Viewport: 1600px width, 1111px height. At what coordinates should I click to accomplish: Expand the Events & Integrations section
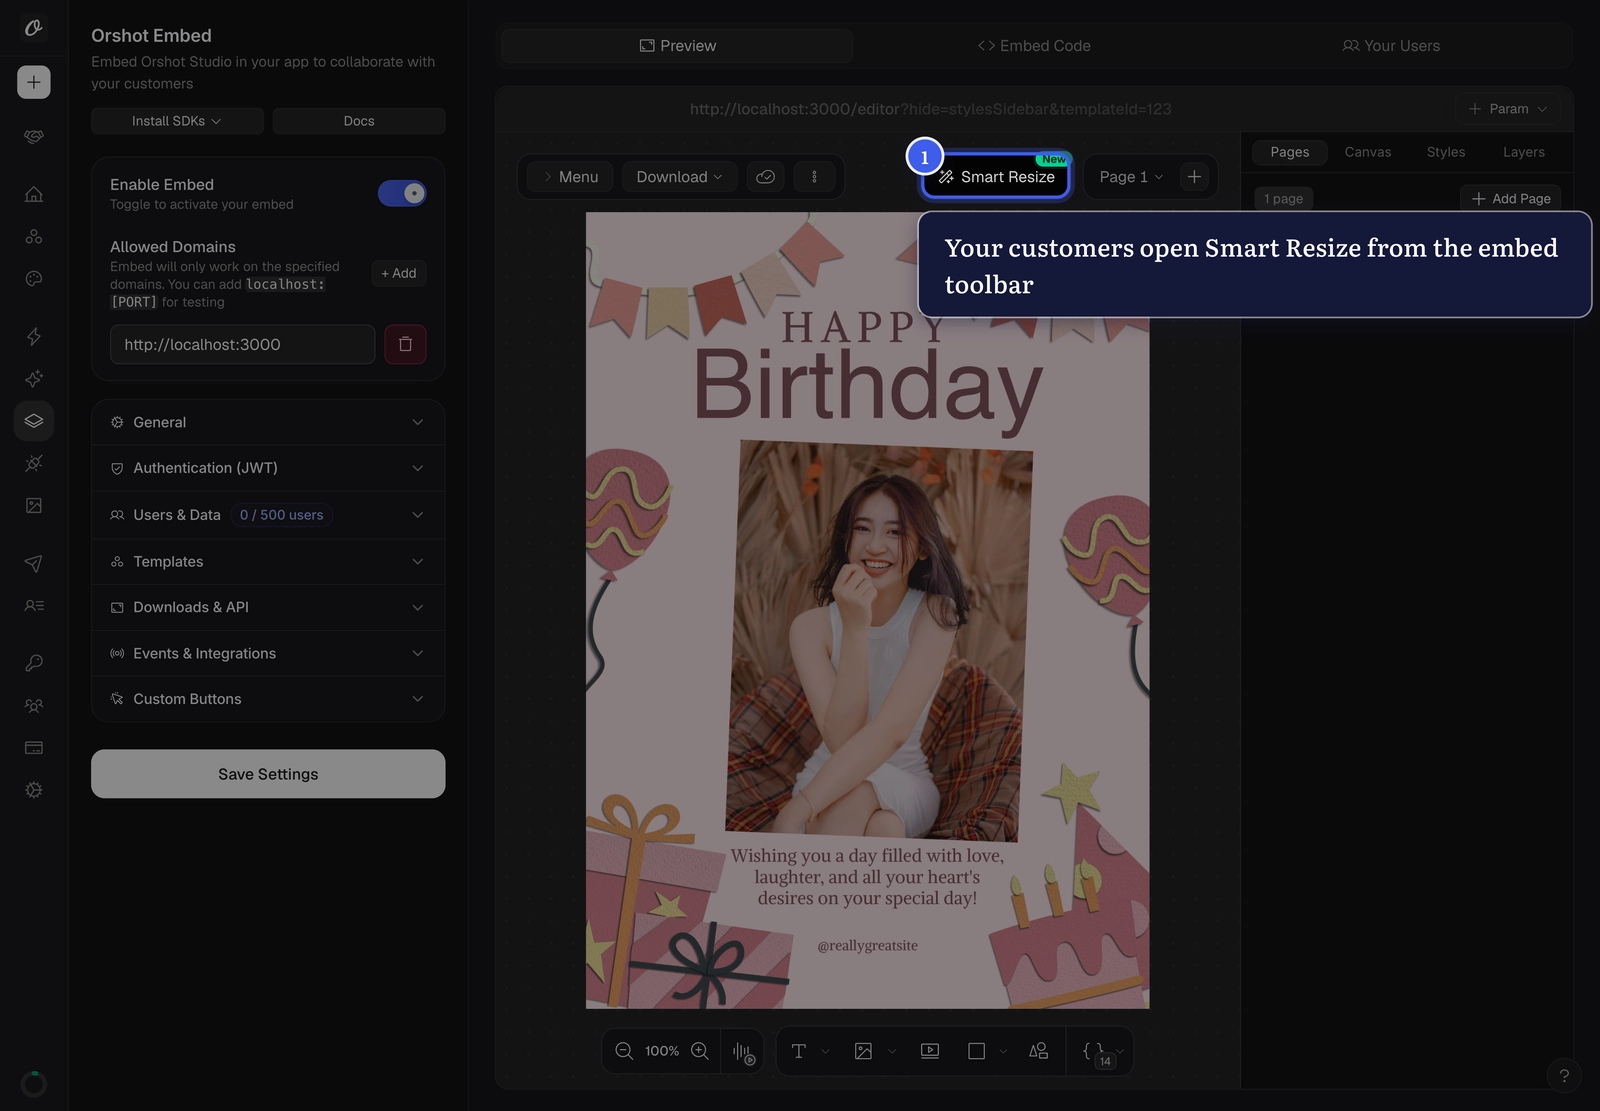tap(268, 653)
